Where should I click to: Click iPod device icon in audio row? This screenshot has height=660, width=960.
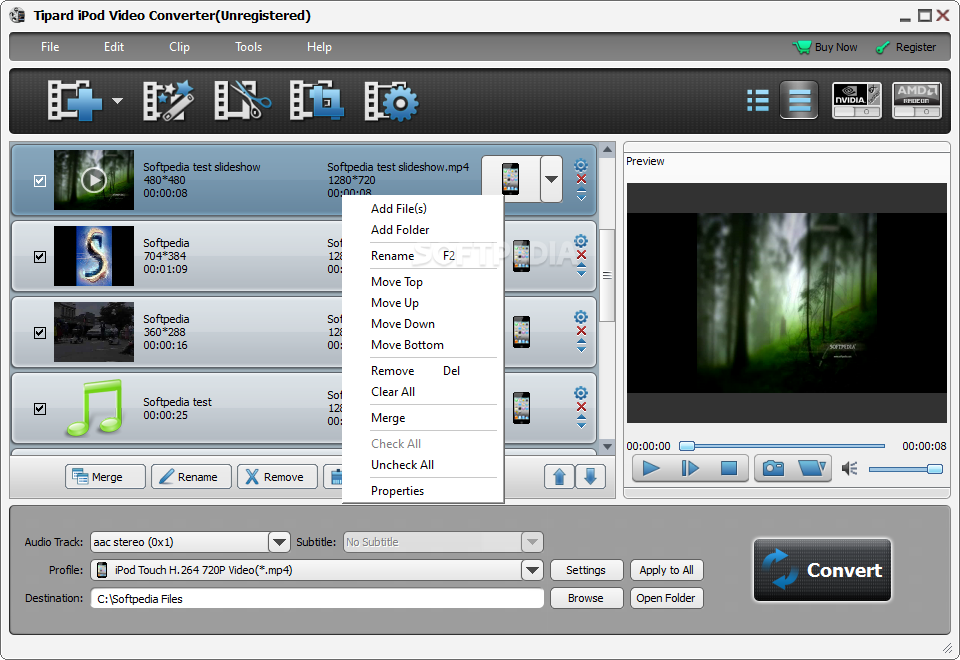pyautogui.click(x=522, y=408)
